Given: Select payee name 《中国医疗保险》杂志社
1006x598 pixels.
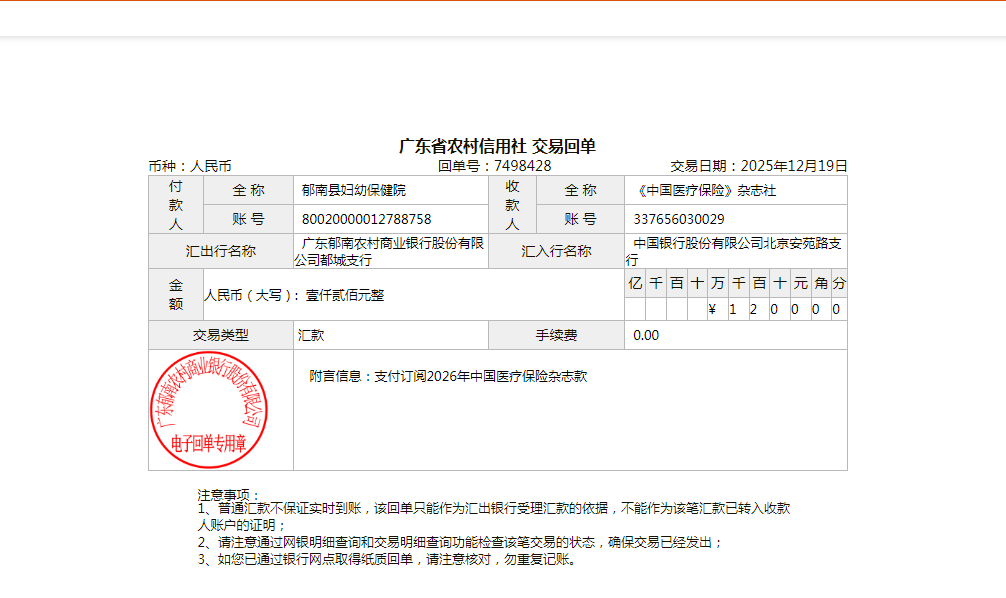Looking at the screenshot, I should (x=705, y=190).
